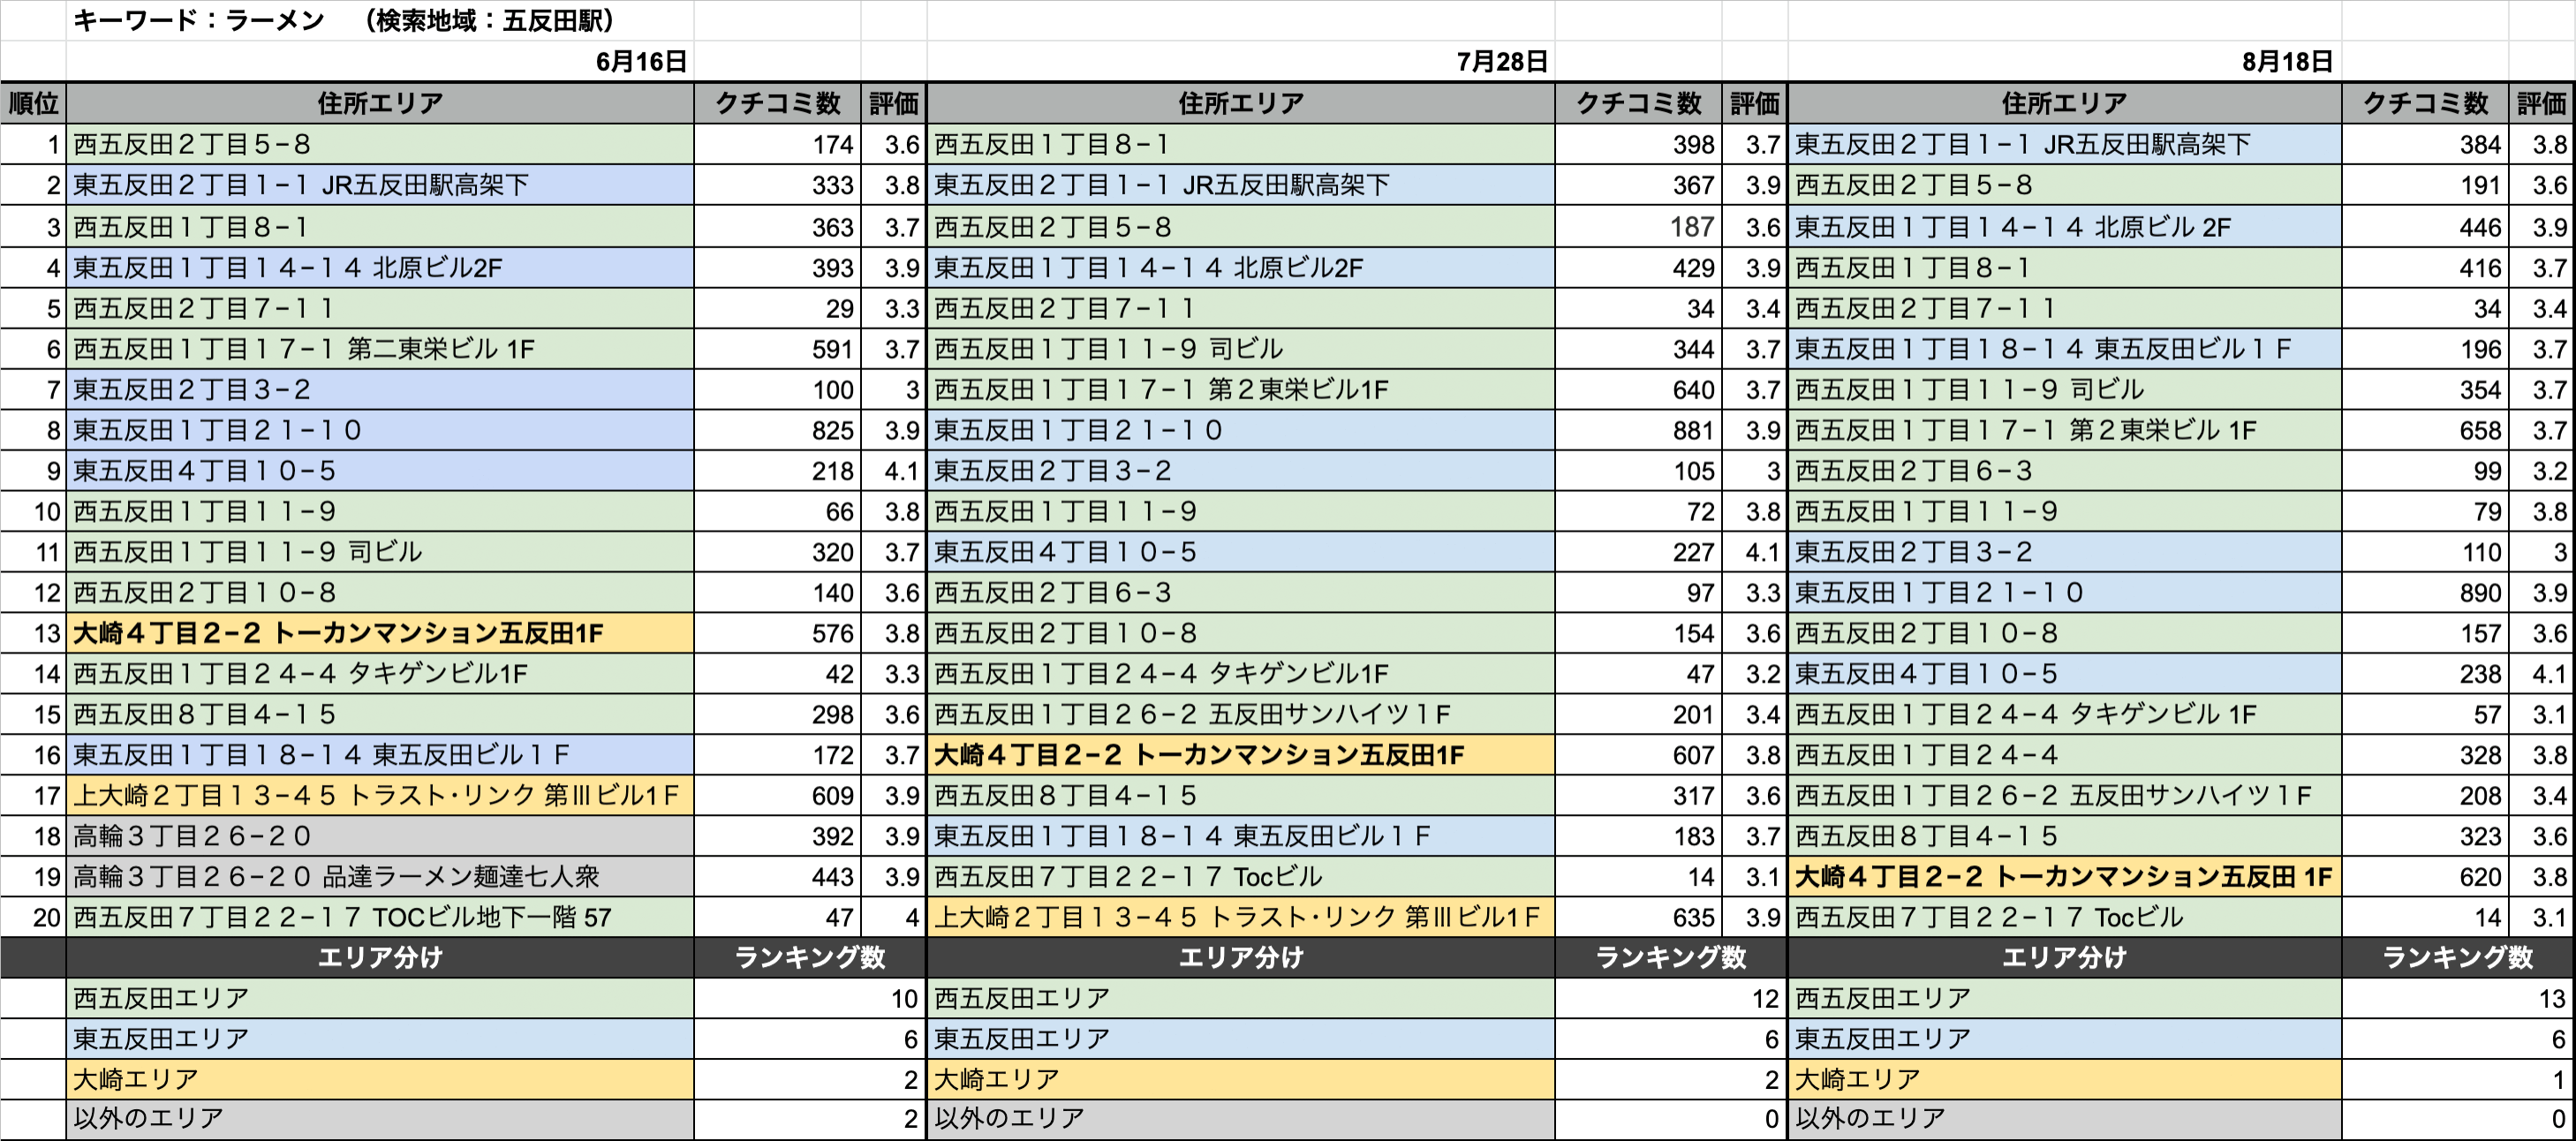Select cell '西五反田２丁目５−８' in rank 1 row
This screenshot has height=1141, width=2576.
(380, 145)
